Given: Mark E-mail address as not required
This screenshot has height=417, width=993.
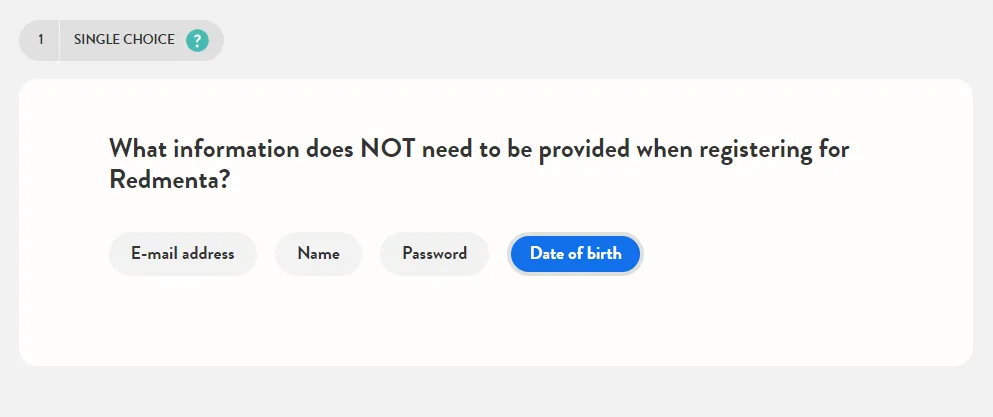Looking at the screenshot, I should tap(183, 254).
